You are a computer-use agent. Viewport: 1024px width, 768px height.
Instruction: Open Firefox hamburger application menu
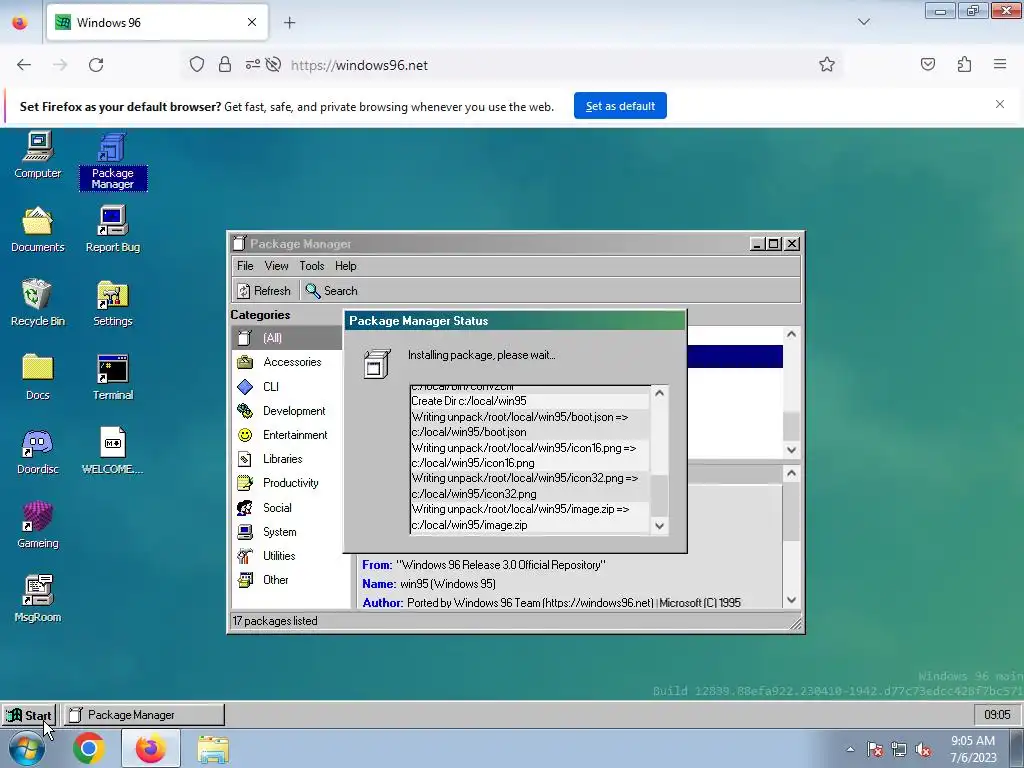pos(1000,65)
